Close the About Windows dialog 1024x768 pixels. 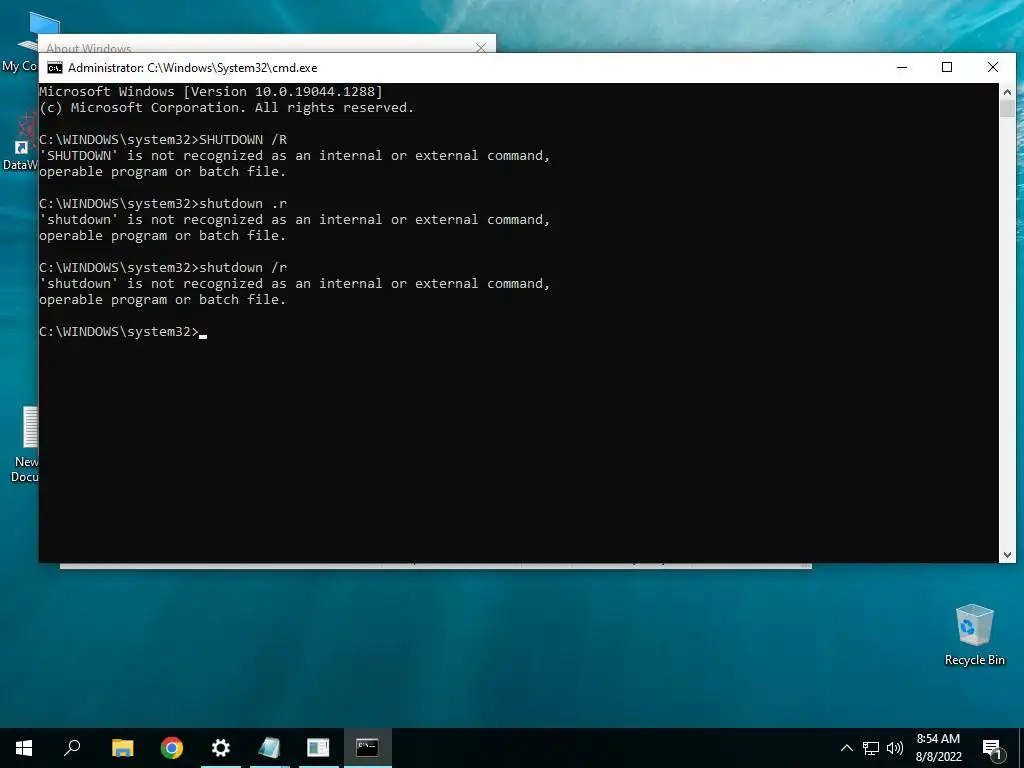tap(481, 48)
